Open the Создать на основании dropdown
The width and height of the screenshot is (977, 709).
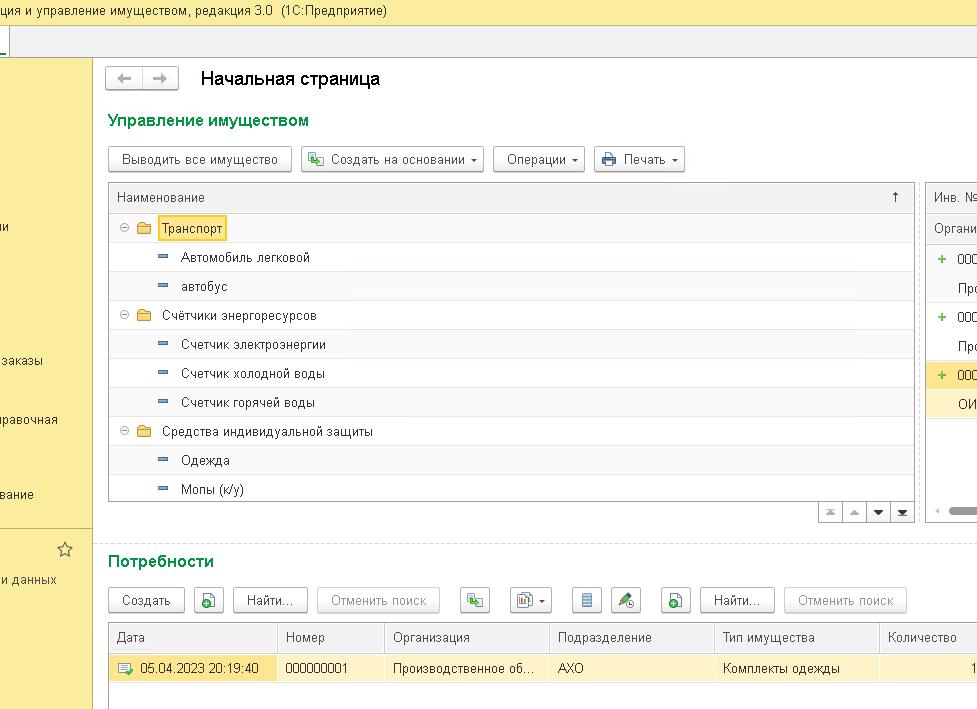pos(393,159)
